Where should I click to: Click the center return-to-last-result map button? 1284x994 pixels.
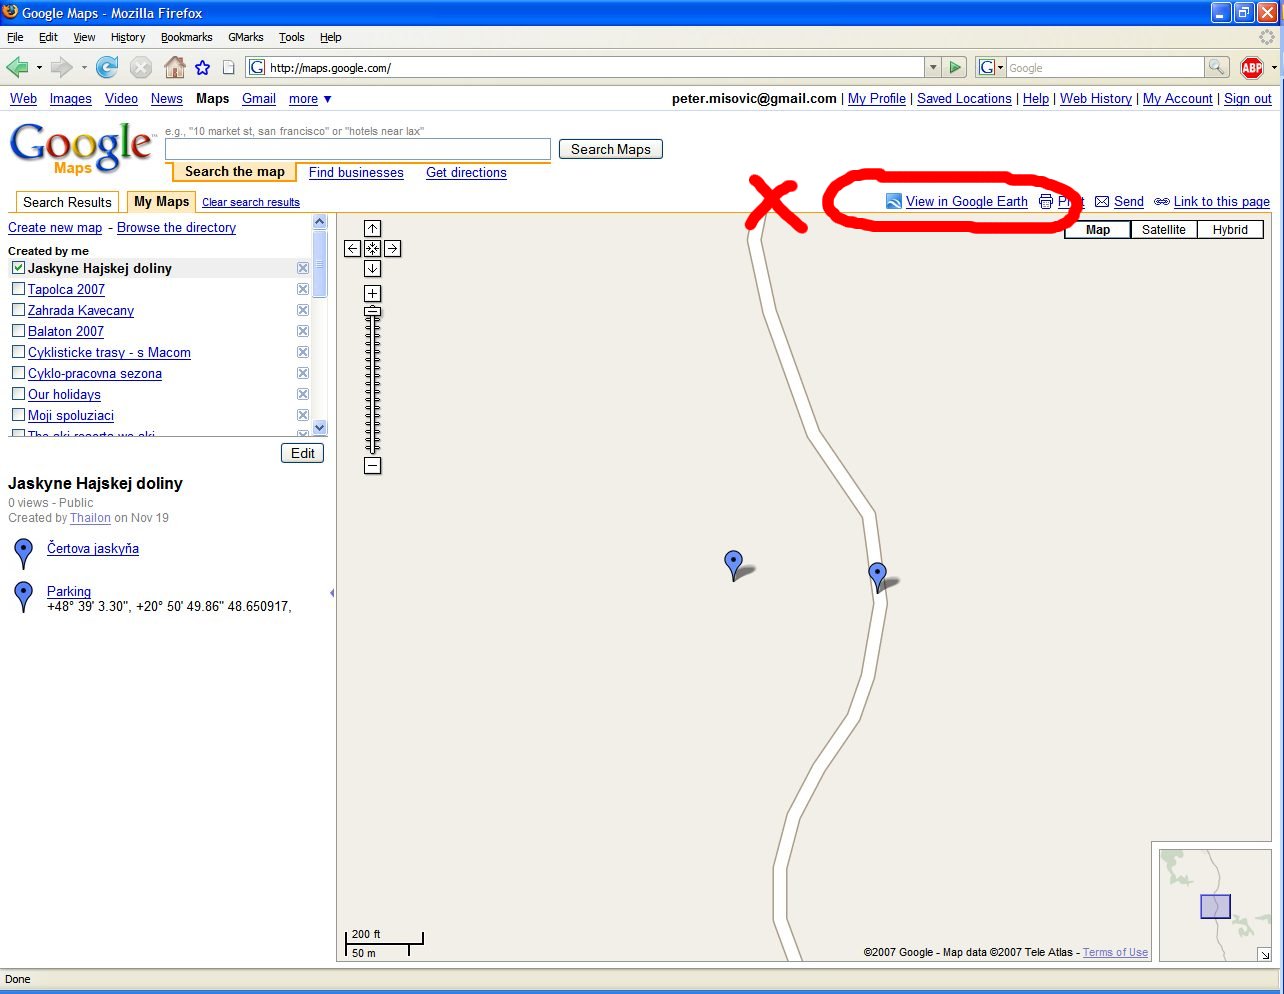click(372, 248)
